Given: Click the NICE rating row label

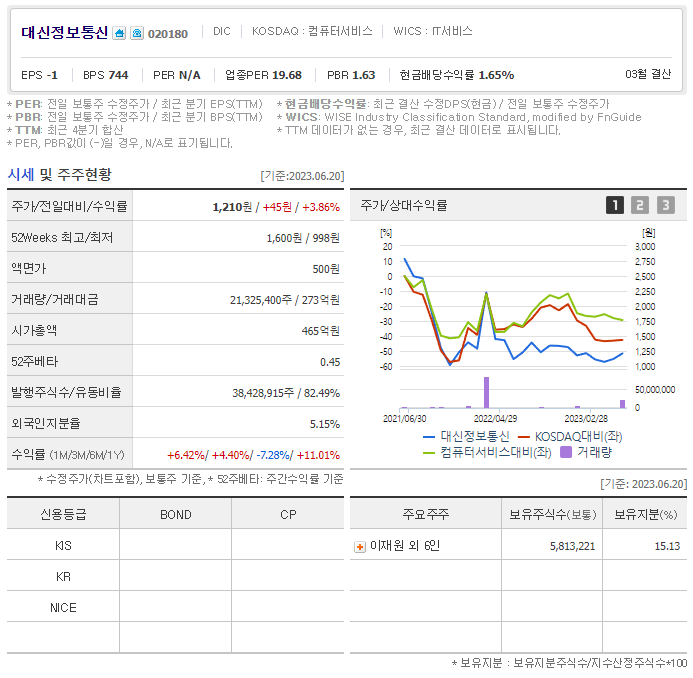Looking at the screenshot, I should pyautogui.click(x=63, y=608).
